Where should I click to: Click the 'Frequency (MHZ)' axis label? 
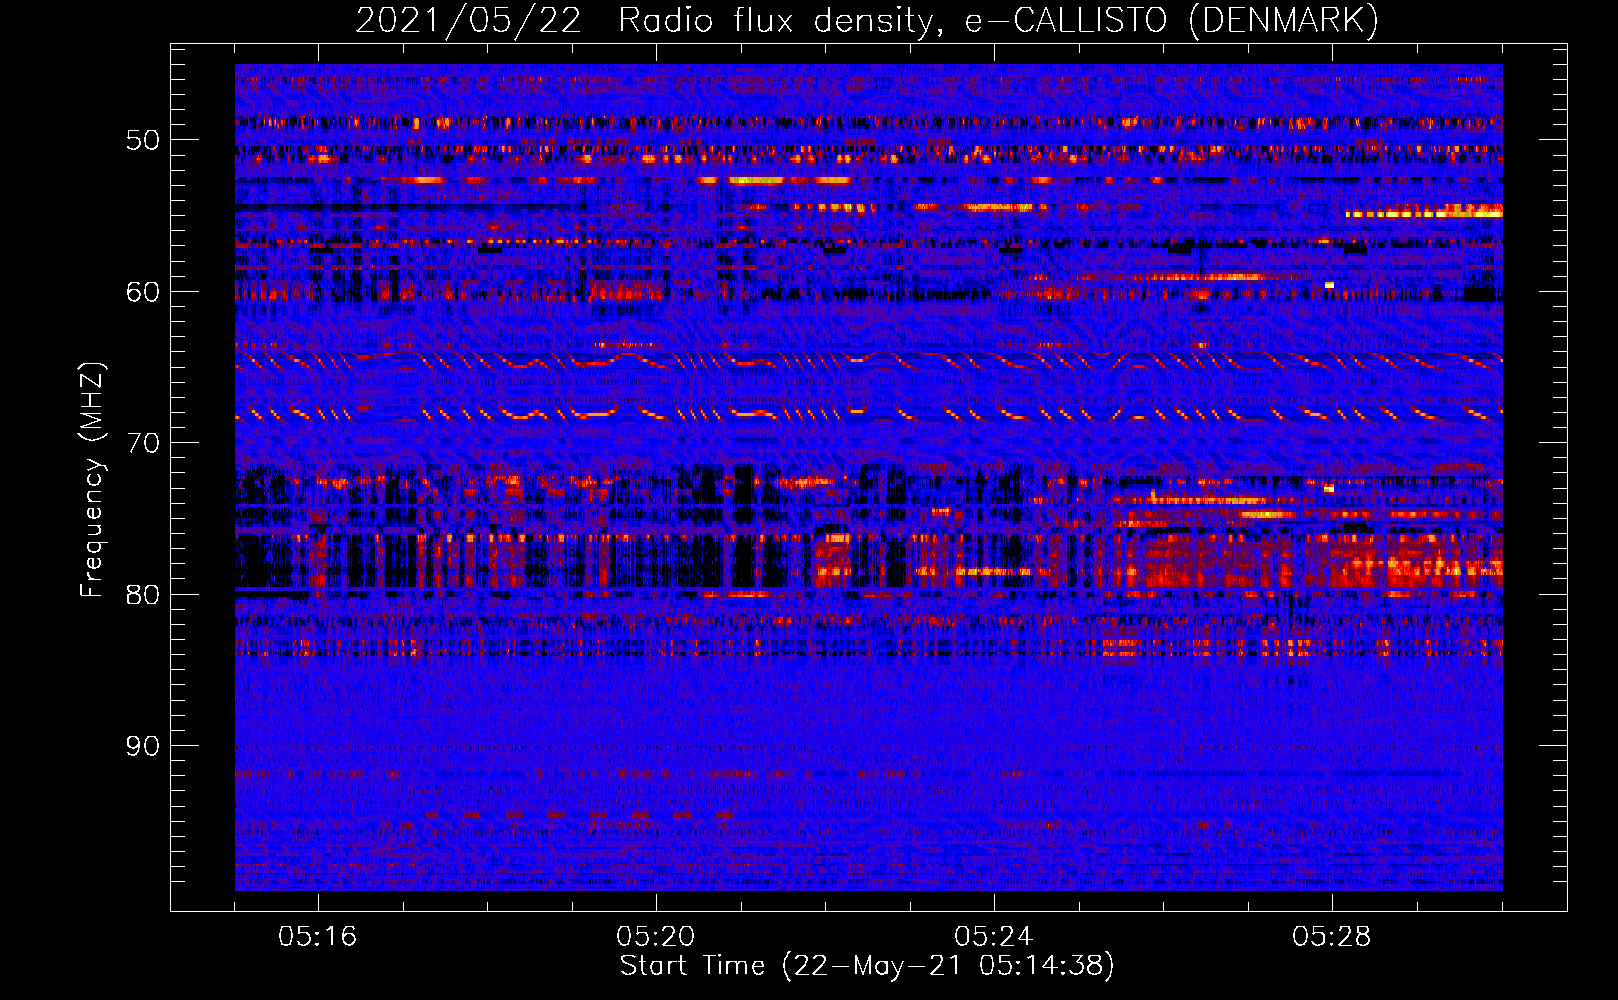[x=92, y=480]
